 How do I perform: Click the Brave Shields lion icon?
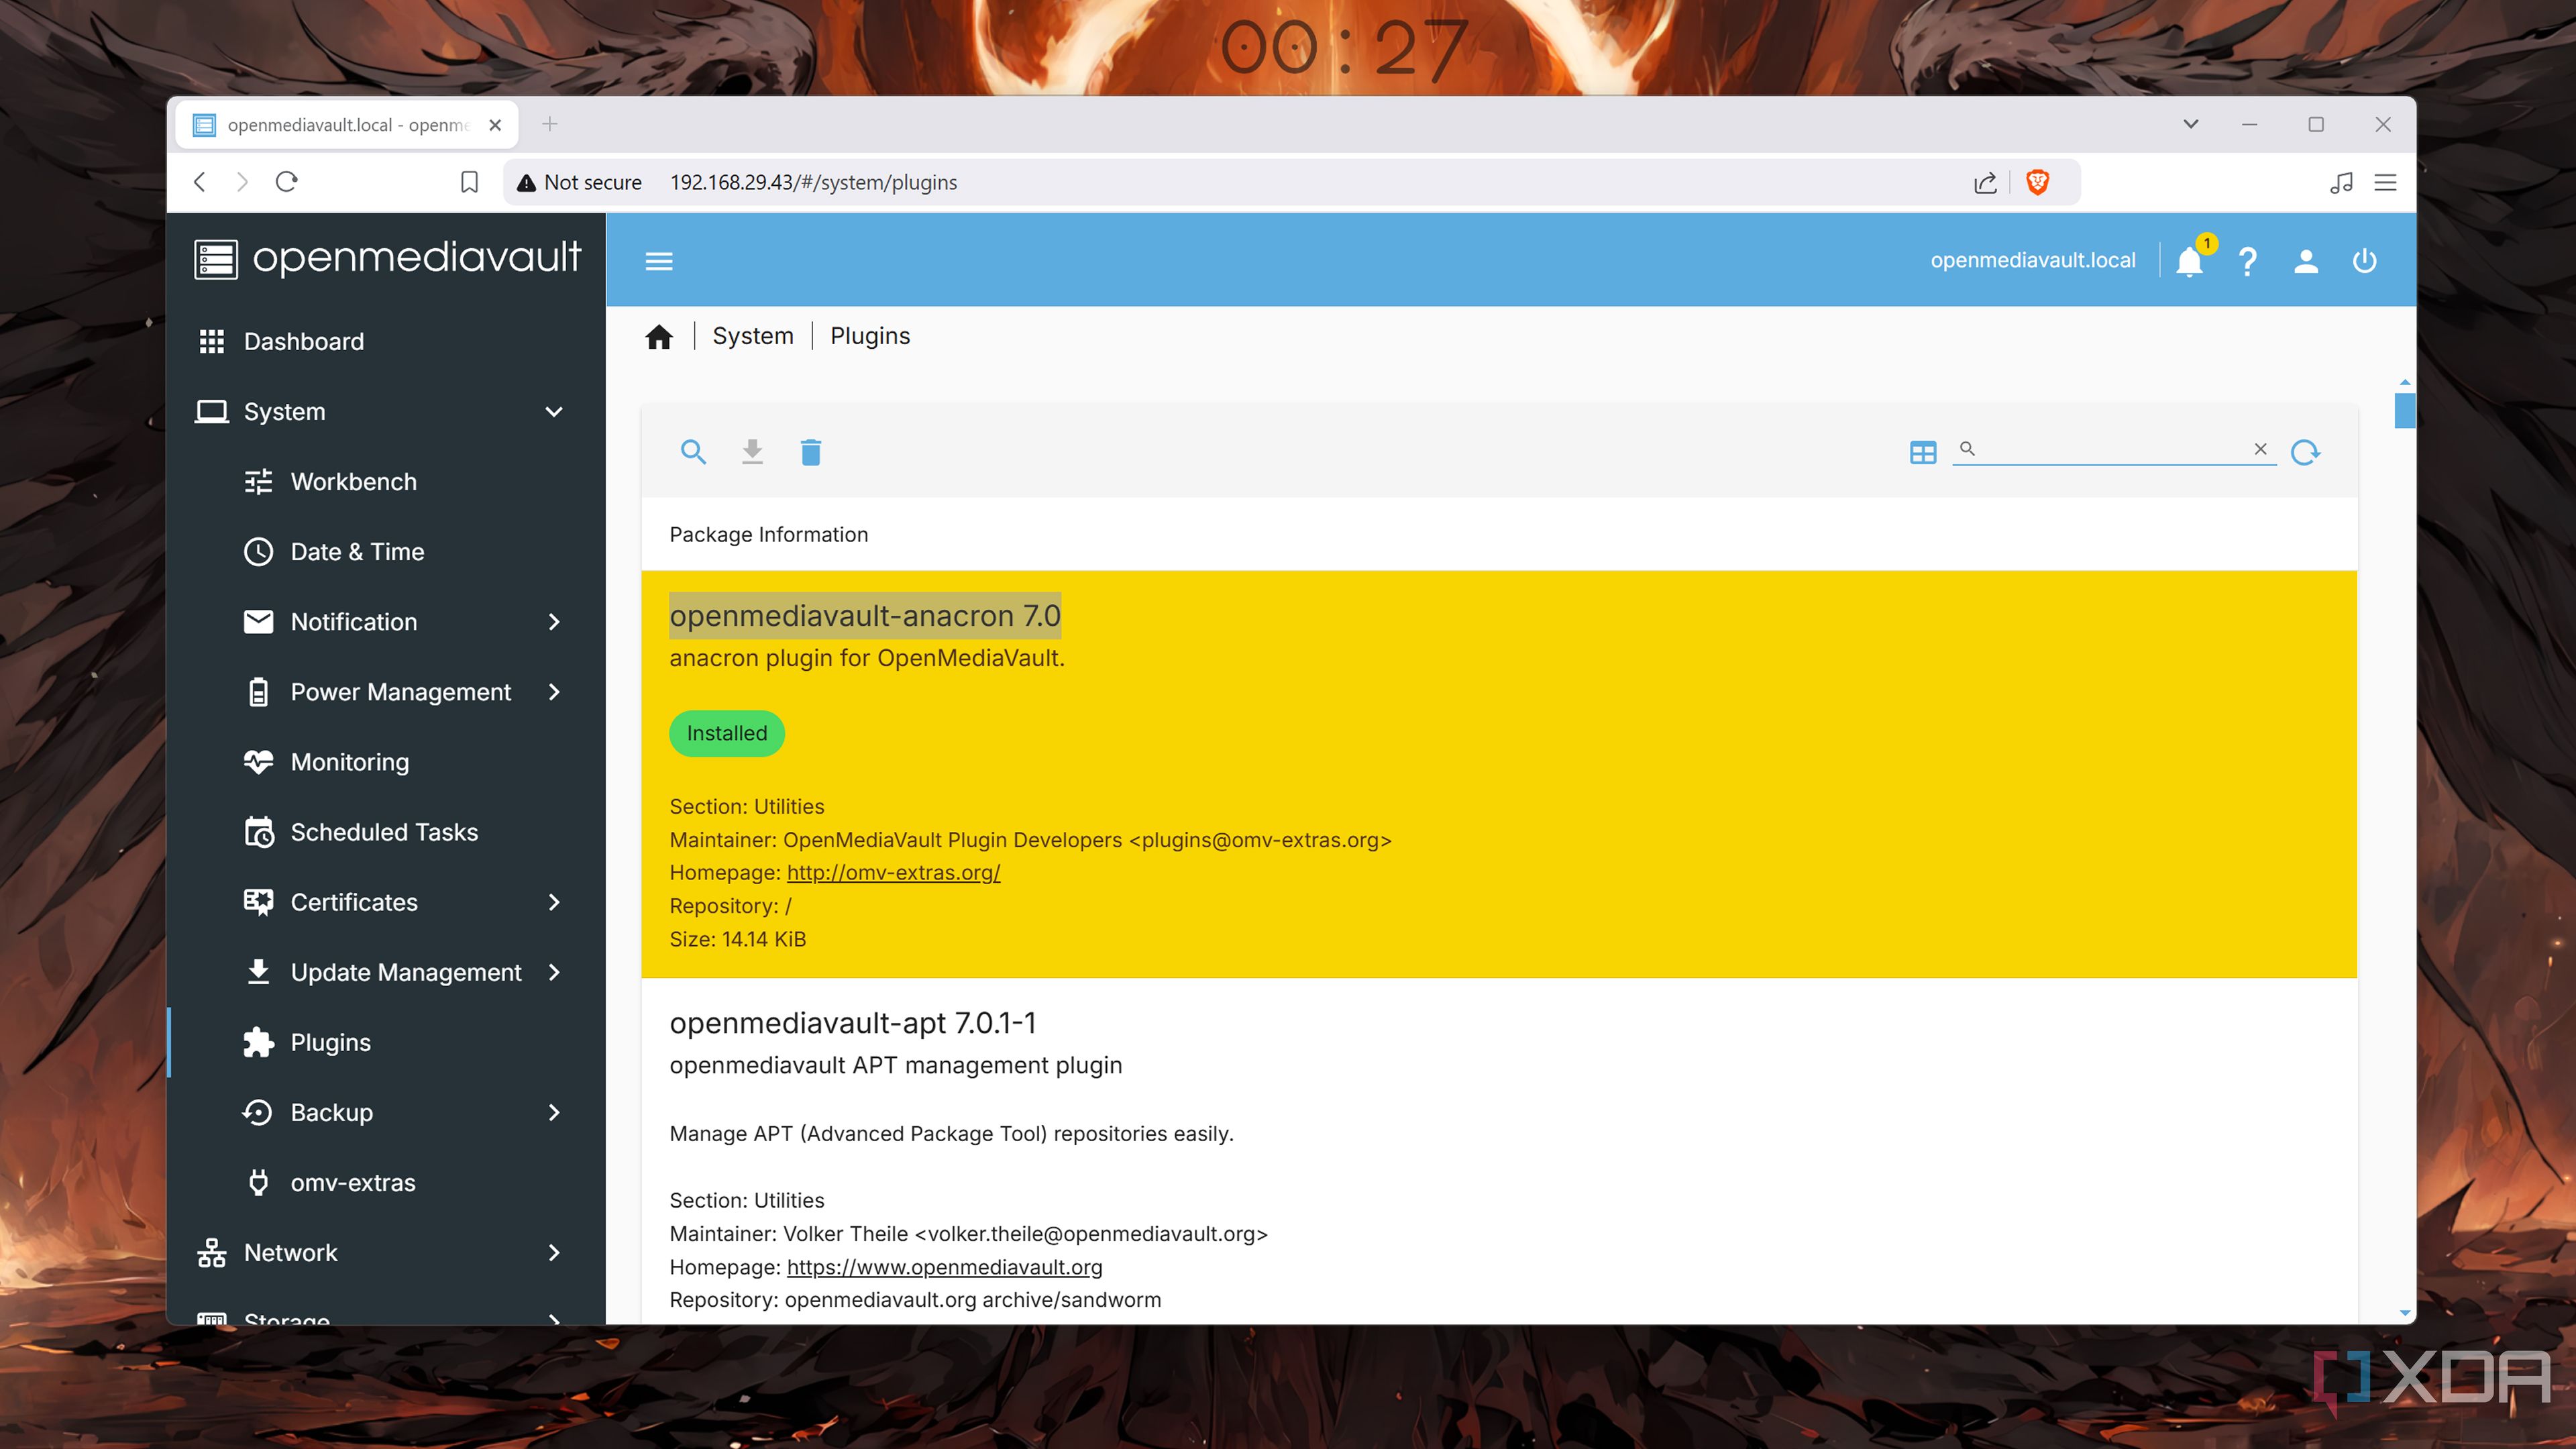tap(2037, 182)
